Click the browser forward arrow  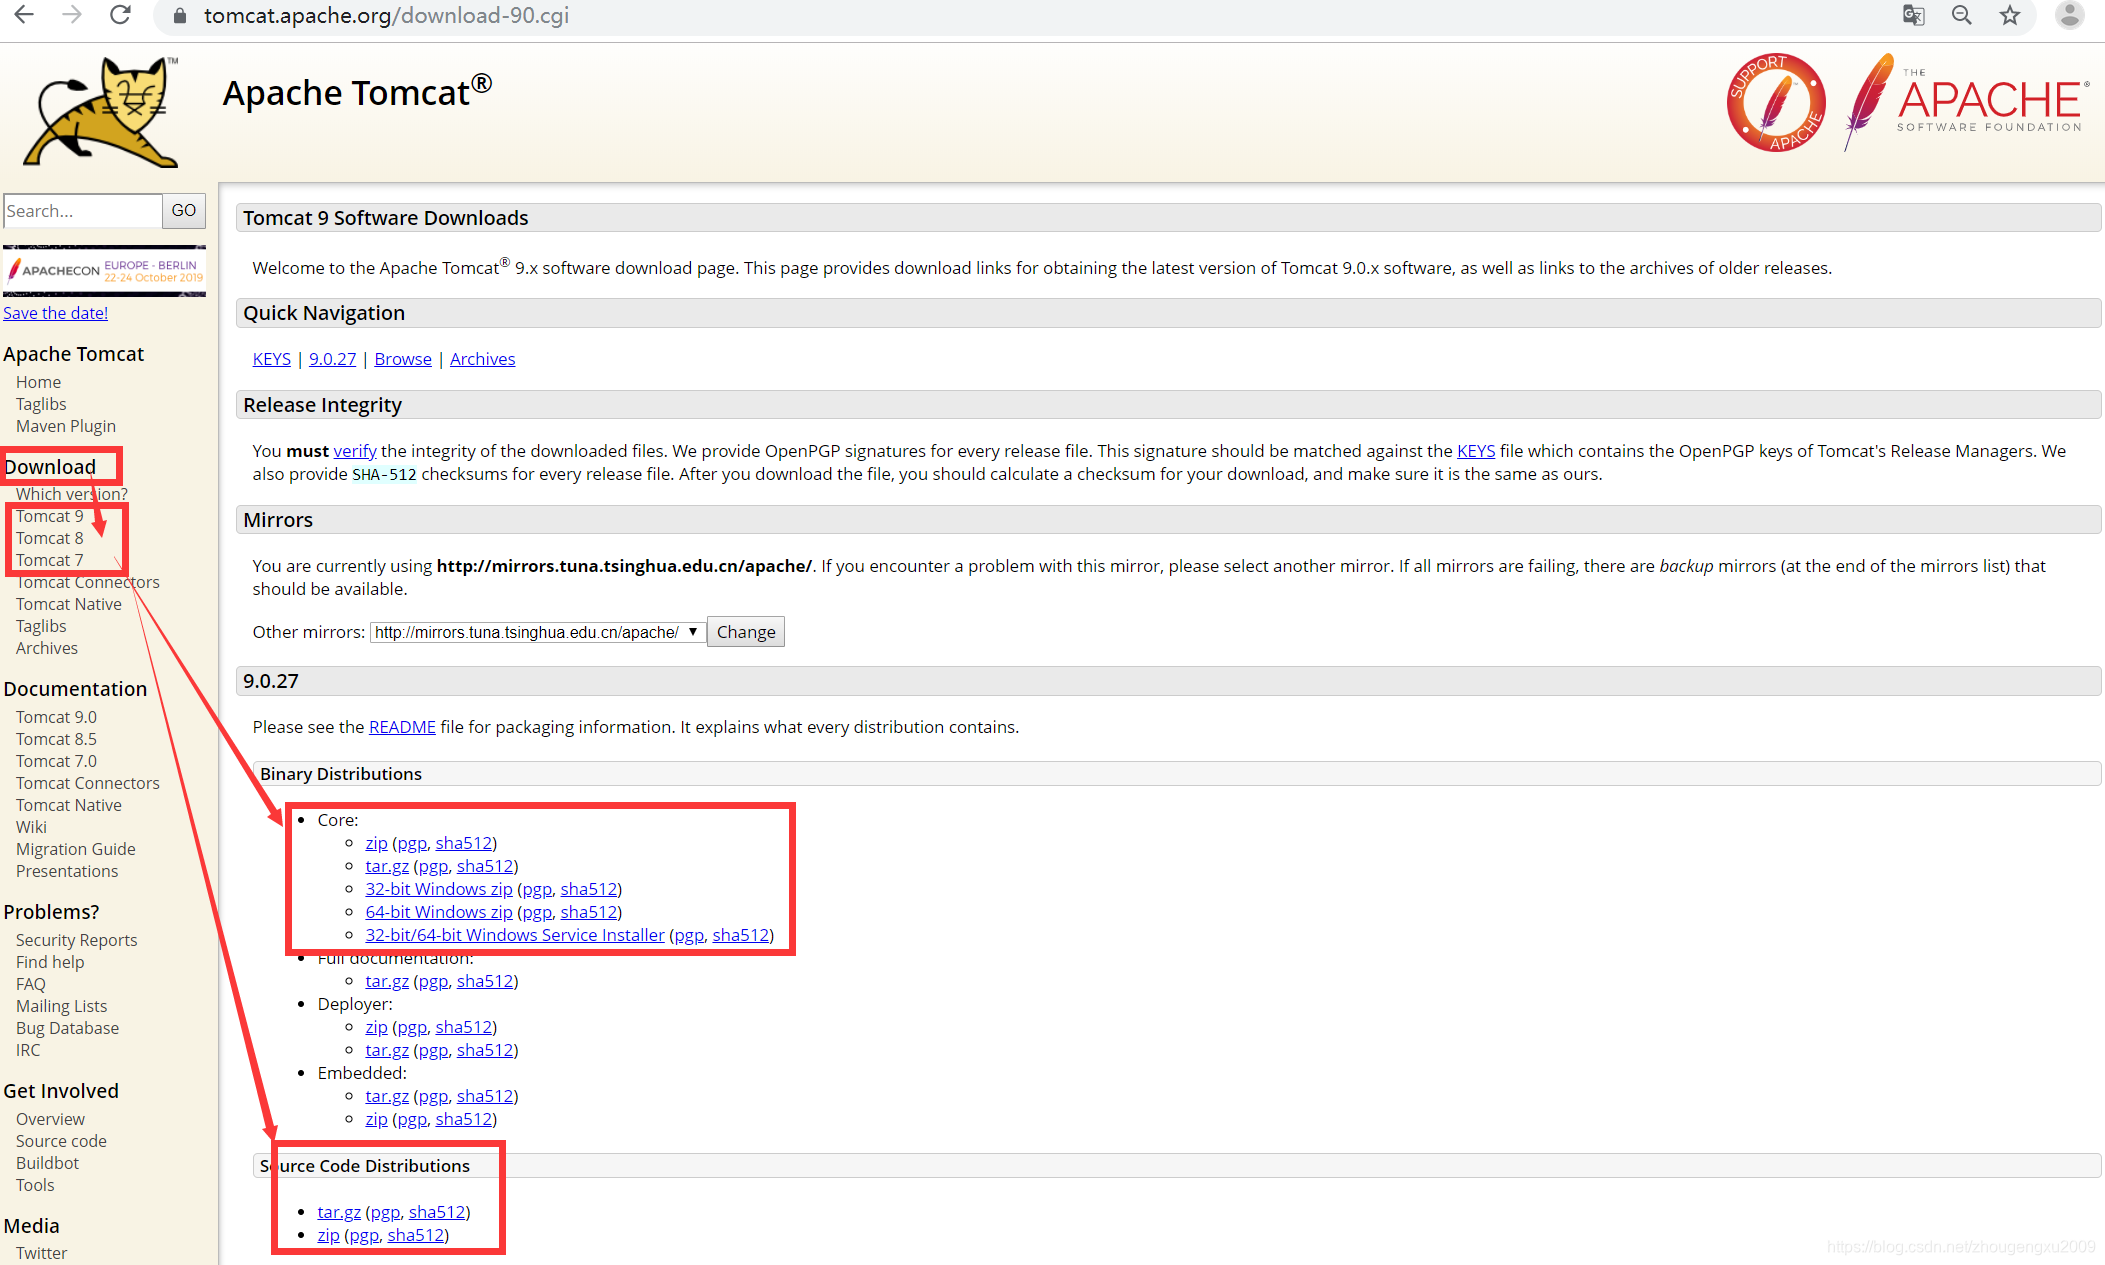[x=72, y=15]
